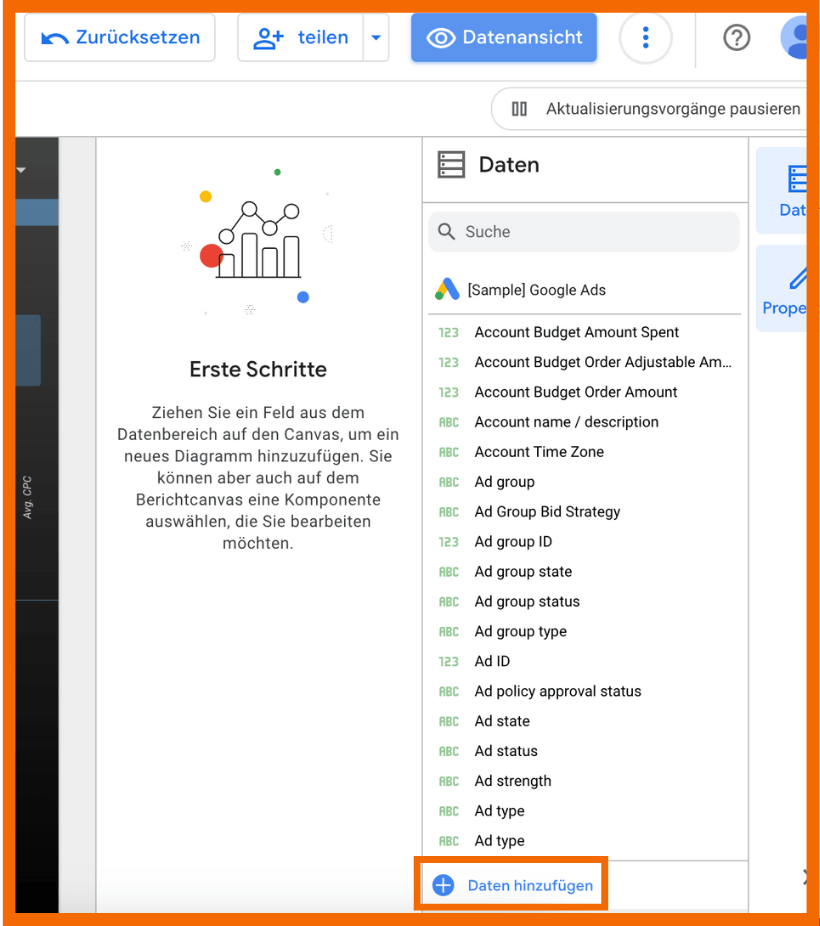
Task: Toggle the Datenansicht view button
Action: click(x=504, y=38)
